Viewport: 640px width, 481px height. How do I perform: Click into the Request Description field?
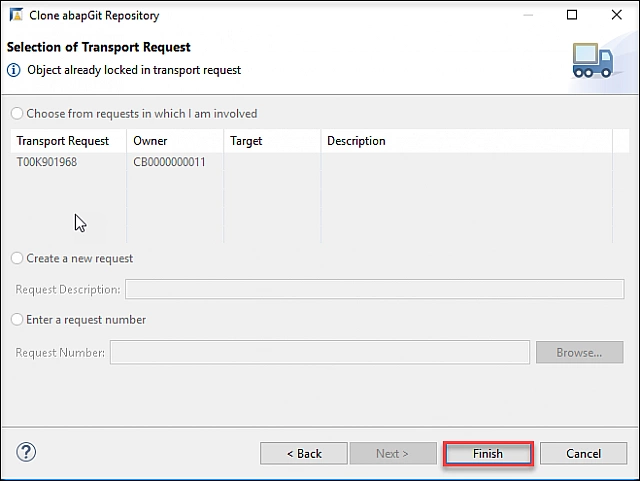click(373, 289)
